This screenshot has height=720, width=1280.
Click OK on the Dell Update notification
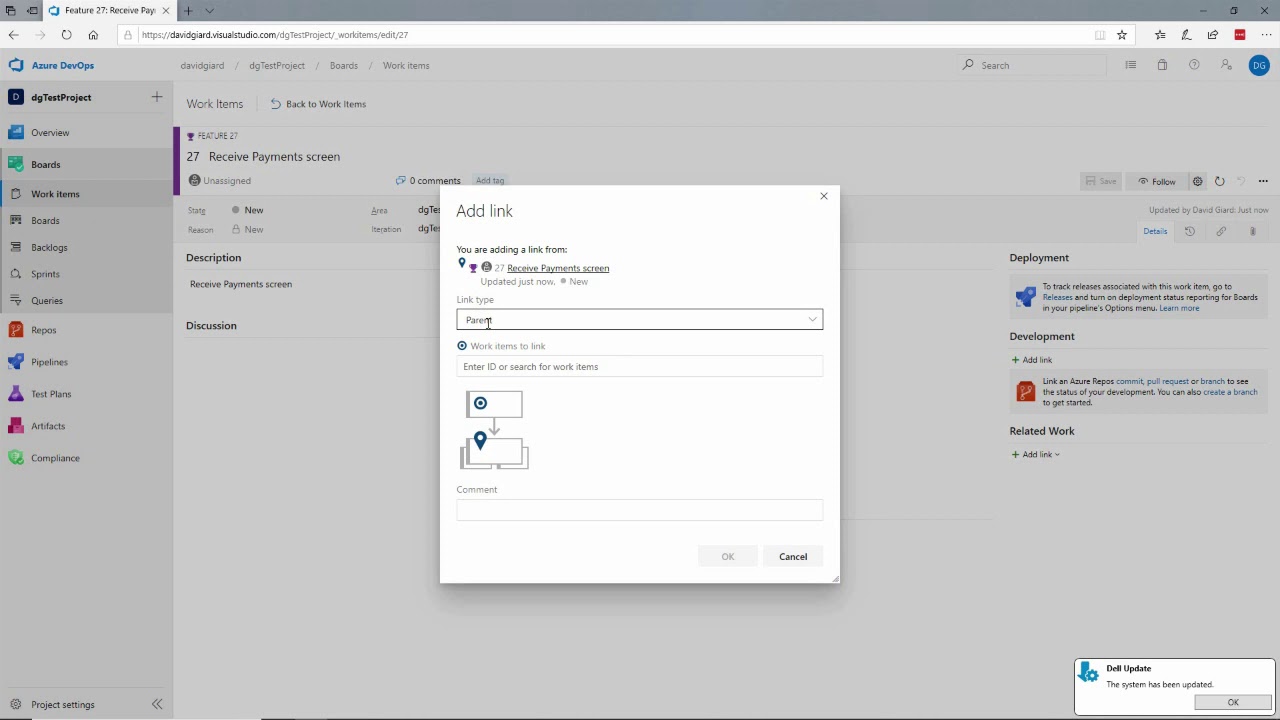tap(1233, 703)
